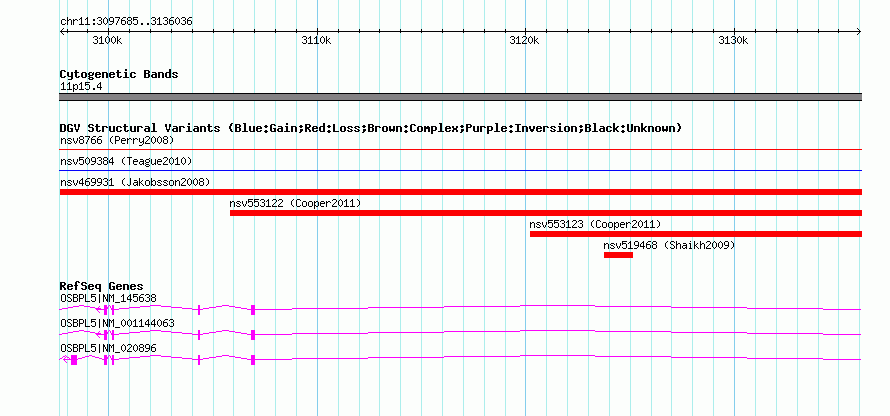Click the thin blue nsv509384 gain line

(460, 170)
